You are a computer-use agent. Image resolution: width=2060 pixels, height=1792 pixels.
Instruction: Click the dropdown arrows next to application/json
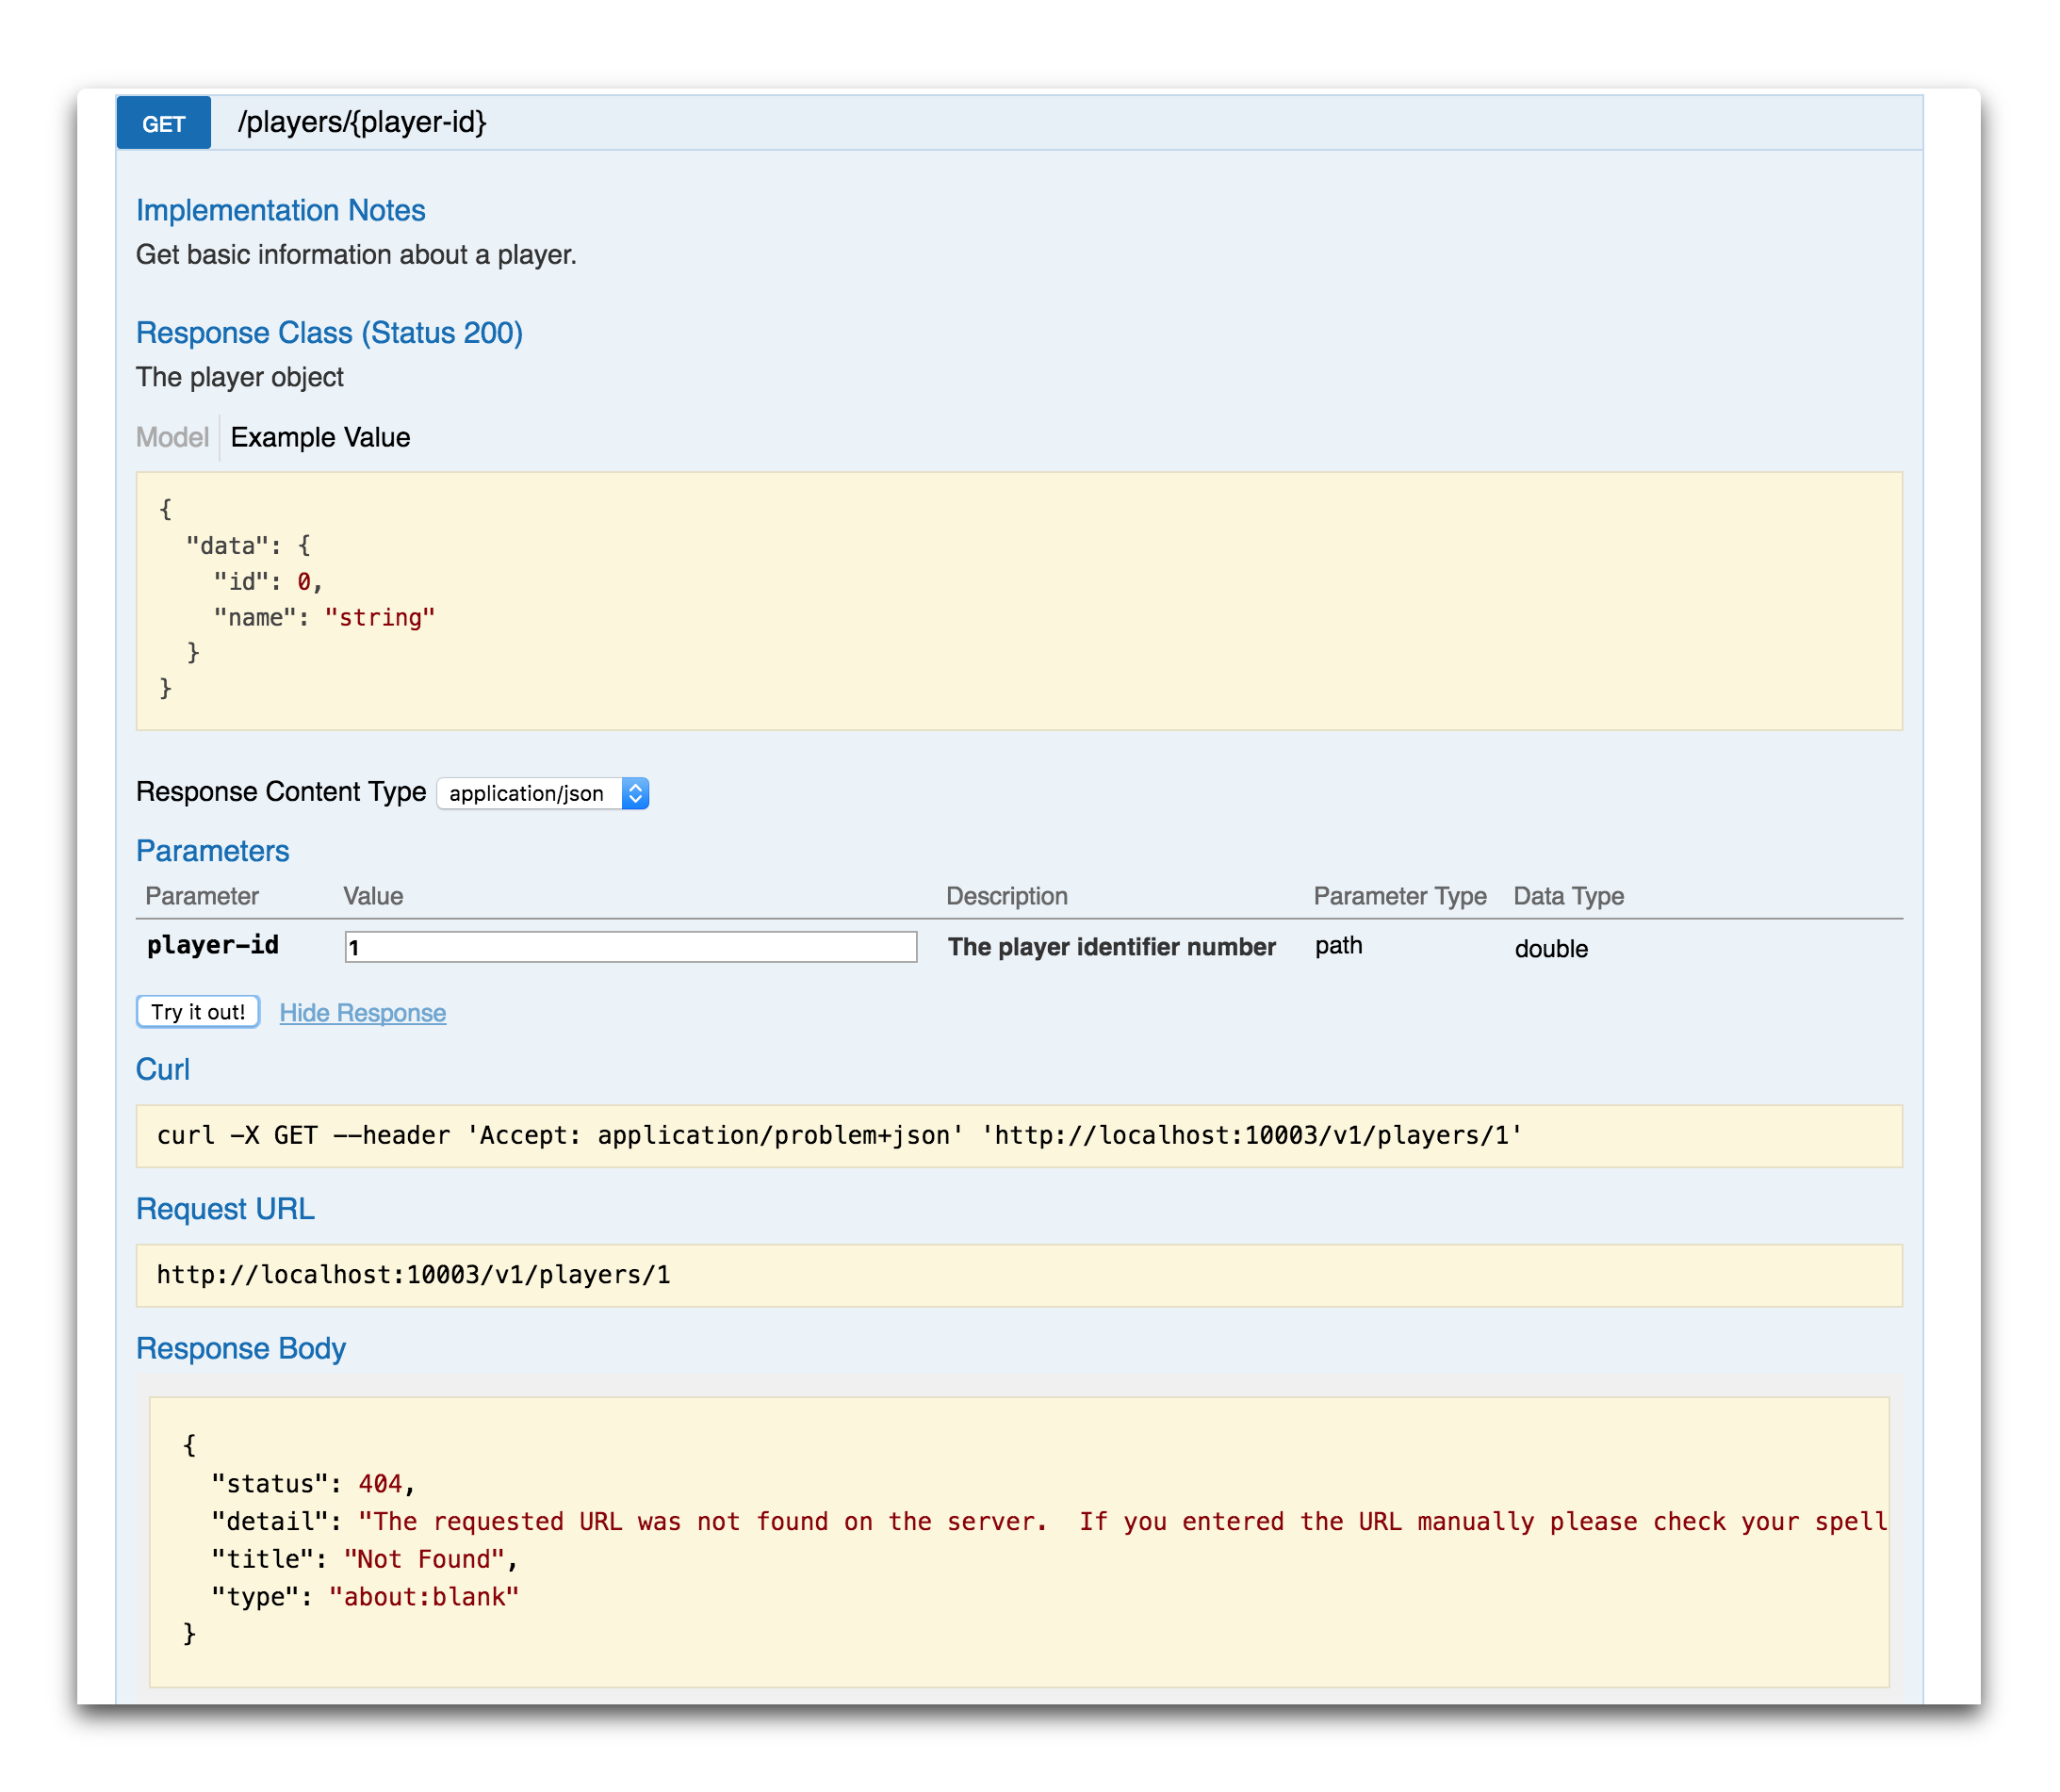[635, 793]
